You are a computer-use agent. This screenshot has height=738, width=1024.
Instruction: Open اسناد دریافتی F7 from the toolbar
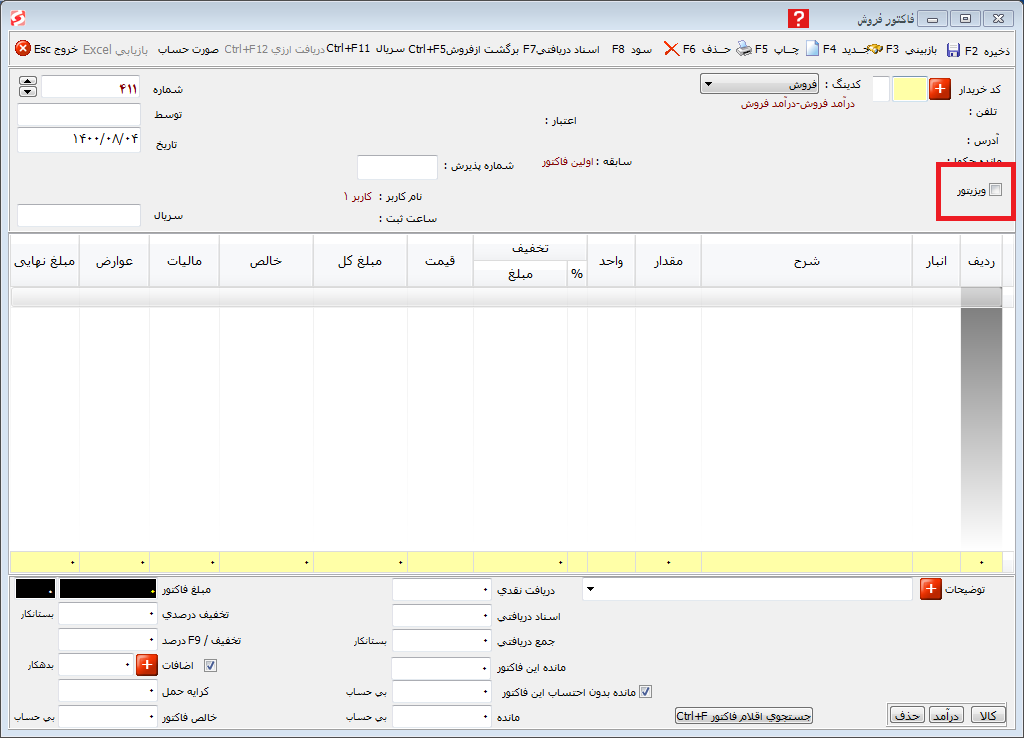[x=562, y=50]
